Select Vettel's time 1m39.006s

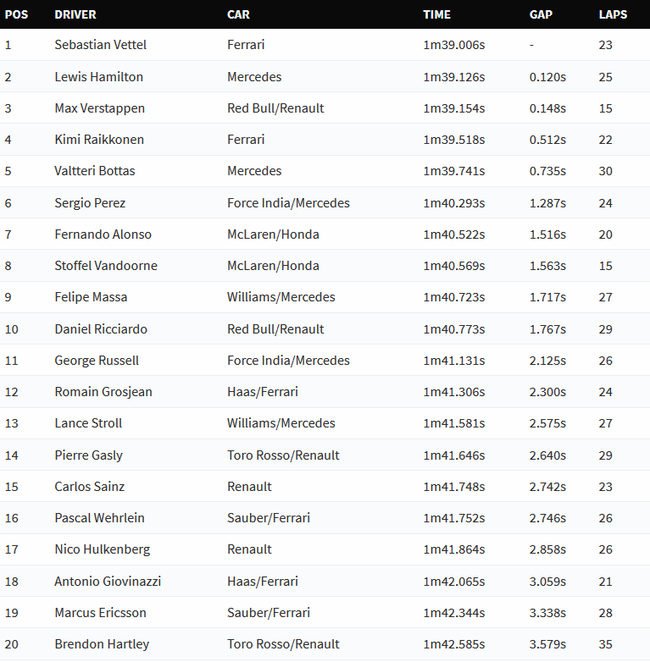tap(454, 45)
